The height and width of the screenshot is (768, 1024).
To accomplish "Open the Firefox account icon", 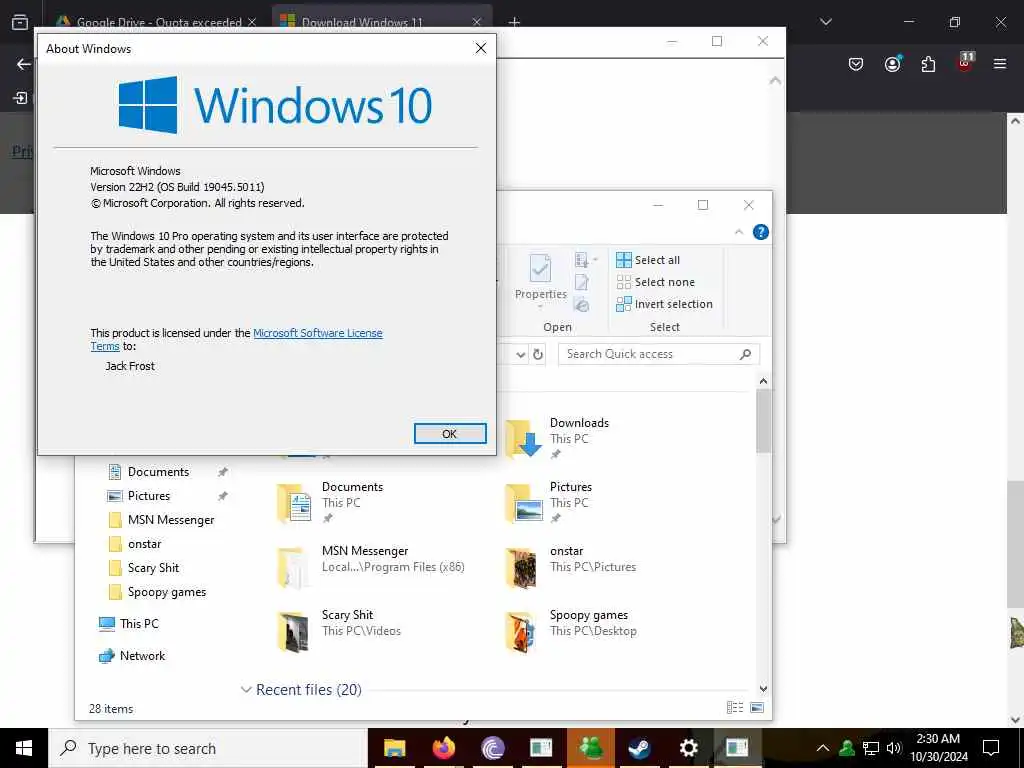I will 893,64.
